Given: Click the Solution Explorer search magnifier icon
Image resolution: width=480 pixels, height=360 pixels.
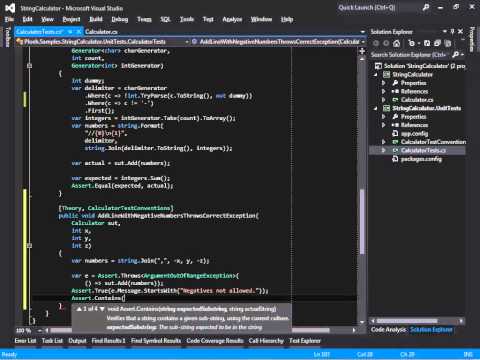Looking at the screenshot, I should [455, 54].
